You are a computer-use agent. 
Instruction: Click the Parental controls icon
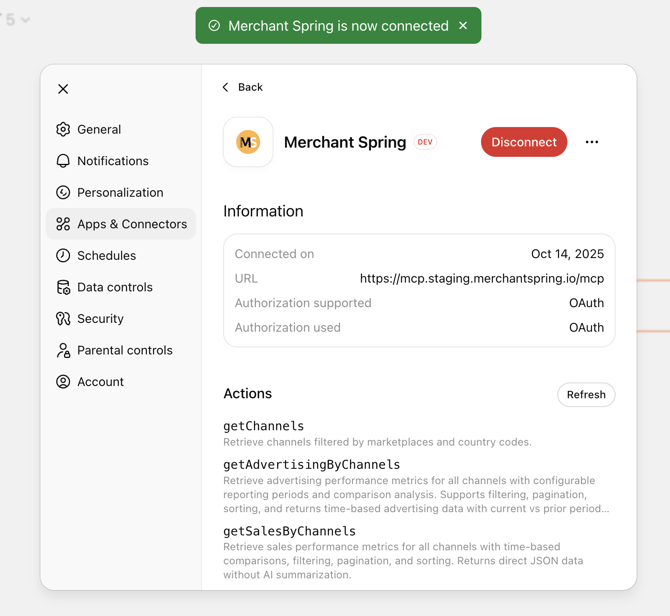[63, 350]
